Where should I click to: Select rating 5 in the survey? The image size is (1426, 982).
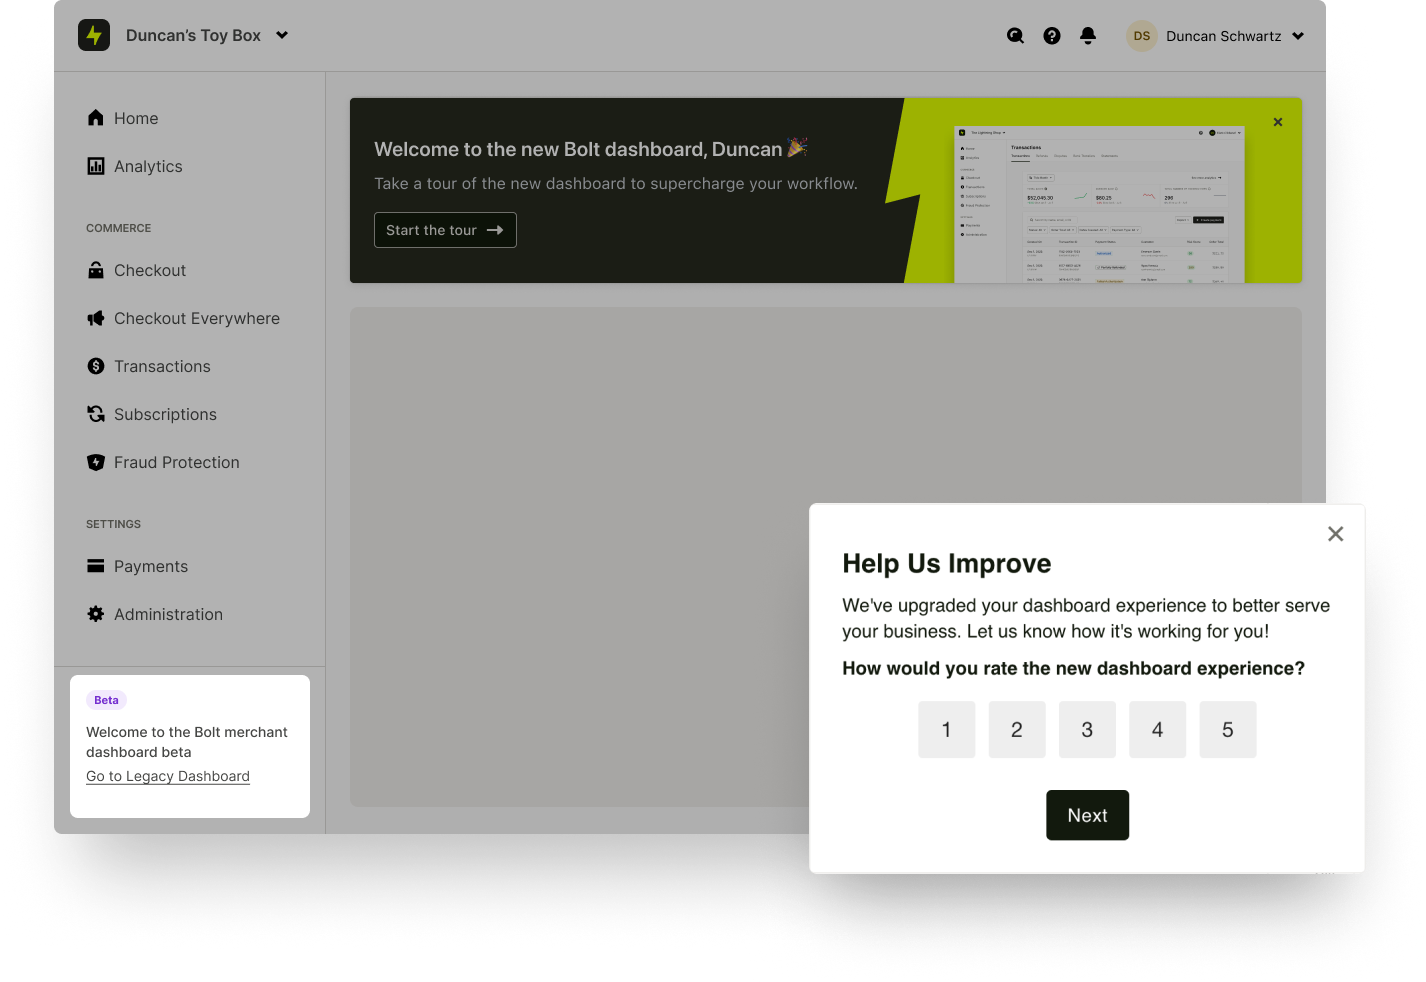[x=1227, y=730]
